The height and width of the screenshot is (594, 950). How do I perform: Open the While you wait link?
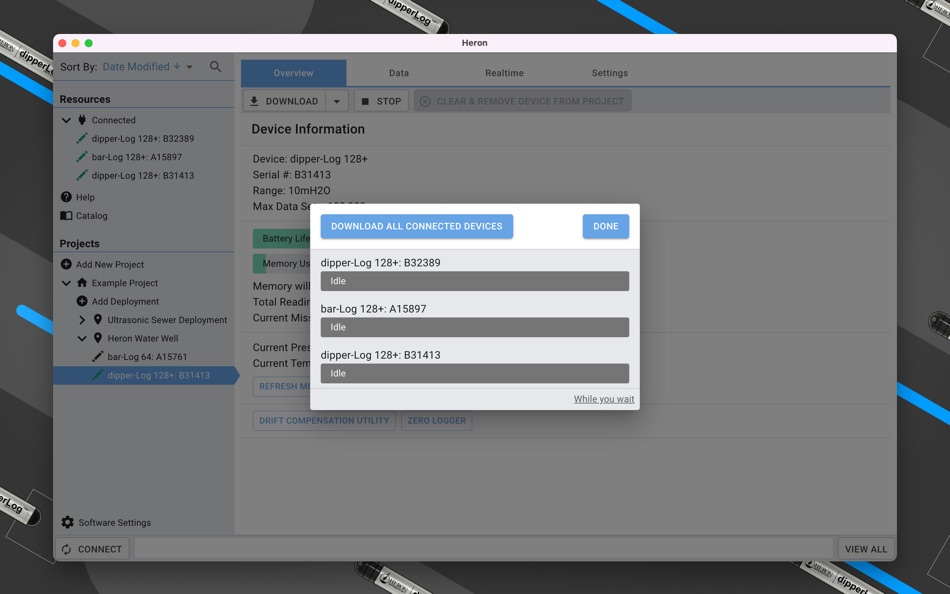(x=604, y=399)
